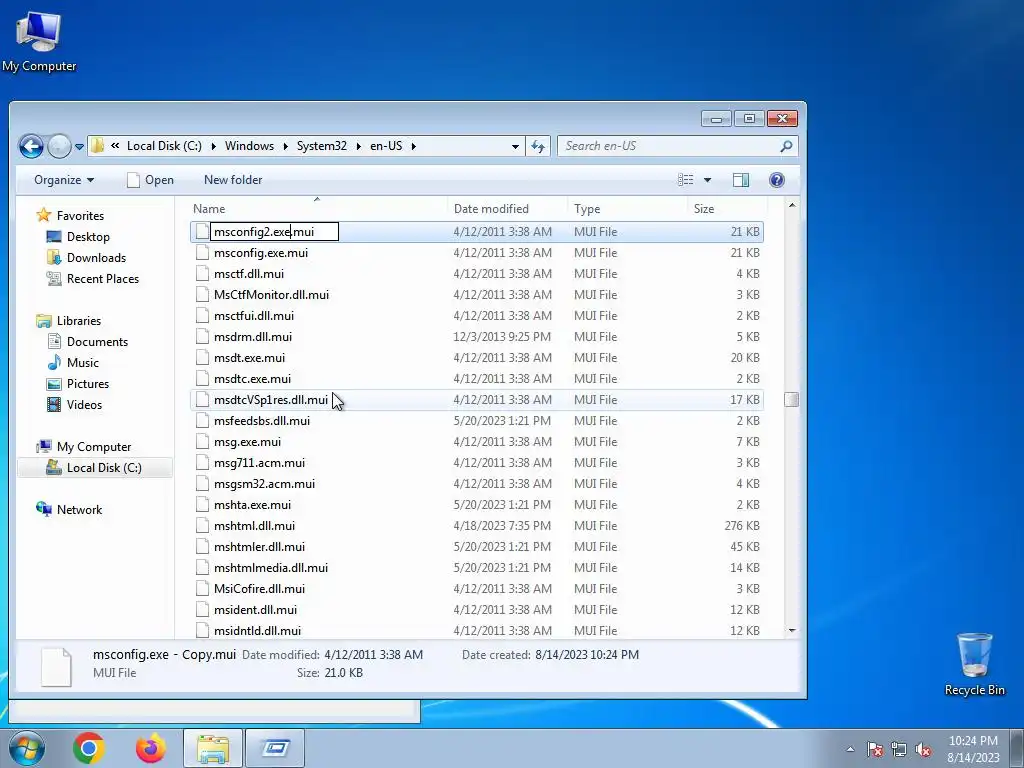Select the My Computer desktop icon
This screenshot has height=768, width=1024.
[x=39, y=40]
